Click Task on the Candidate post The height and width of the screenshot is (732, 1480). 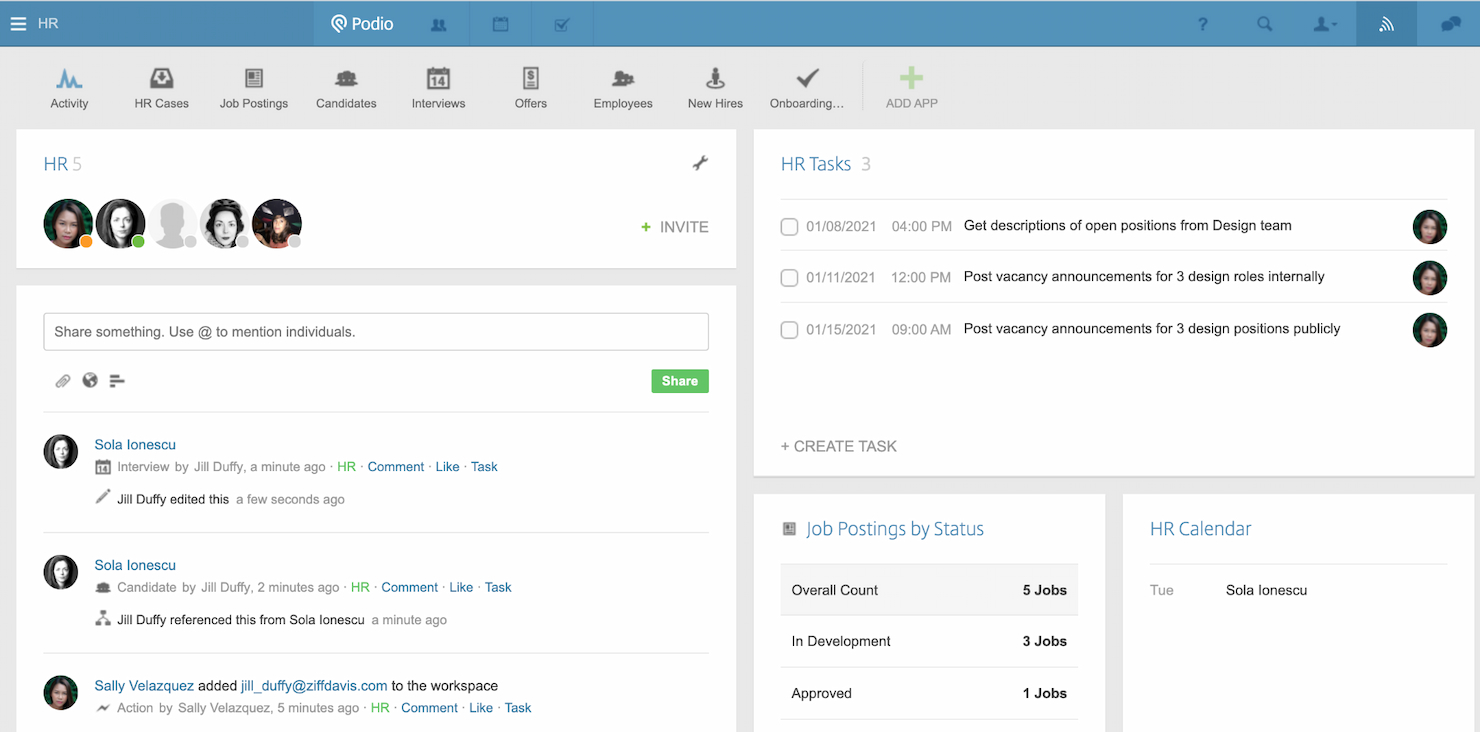[498, 588]
